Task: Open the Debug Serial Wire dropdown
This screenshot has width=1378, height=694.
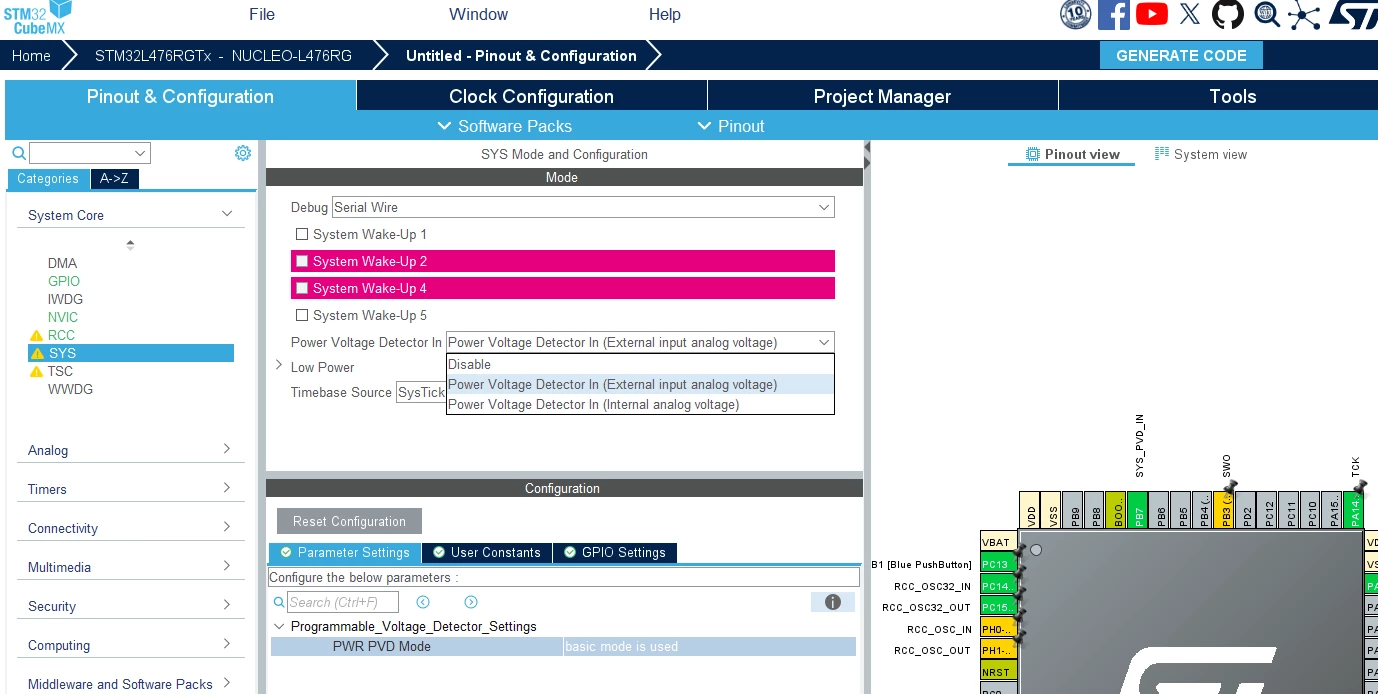Action: 583,207
